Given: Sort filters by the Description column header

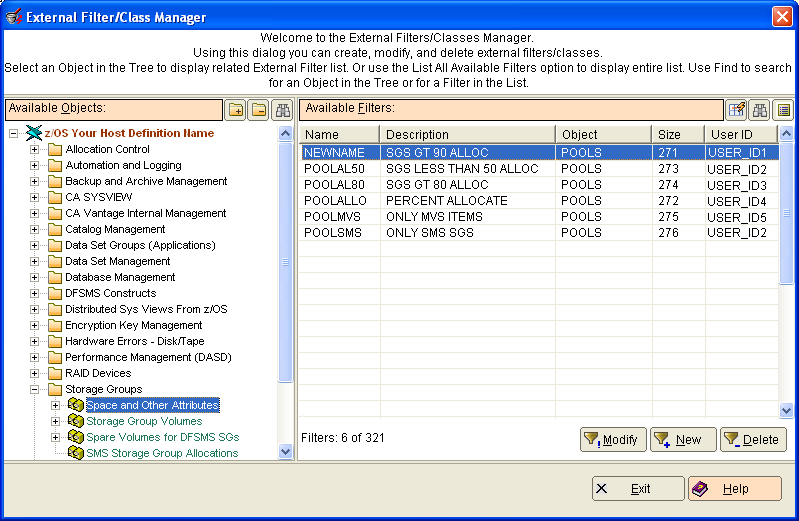Looking at the screenshot, I should click(x=467, y=134).
